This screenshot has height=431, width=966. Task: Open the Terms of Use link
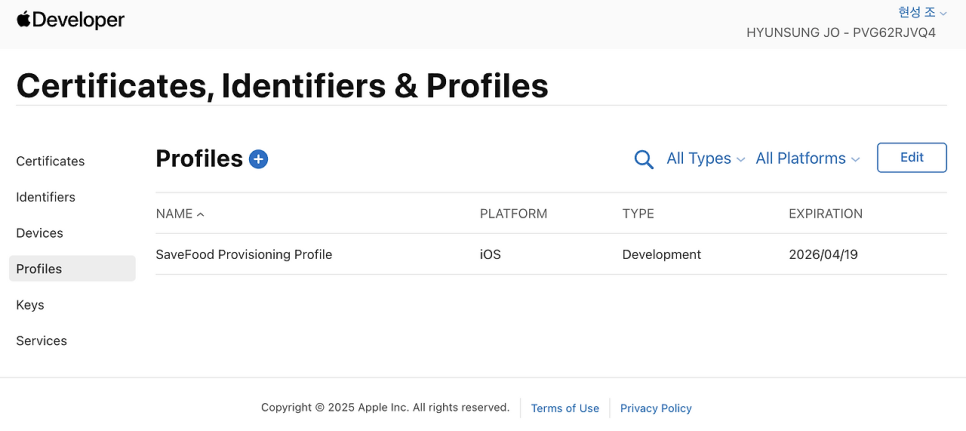[565, 408]
